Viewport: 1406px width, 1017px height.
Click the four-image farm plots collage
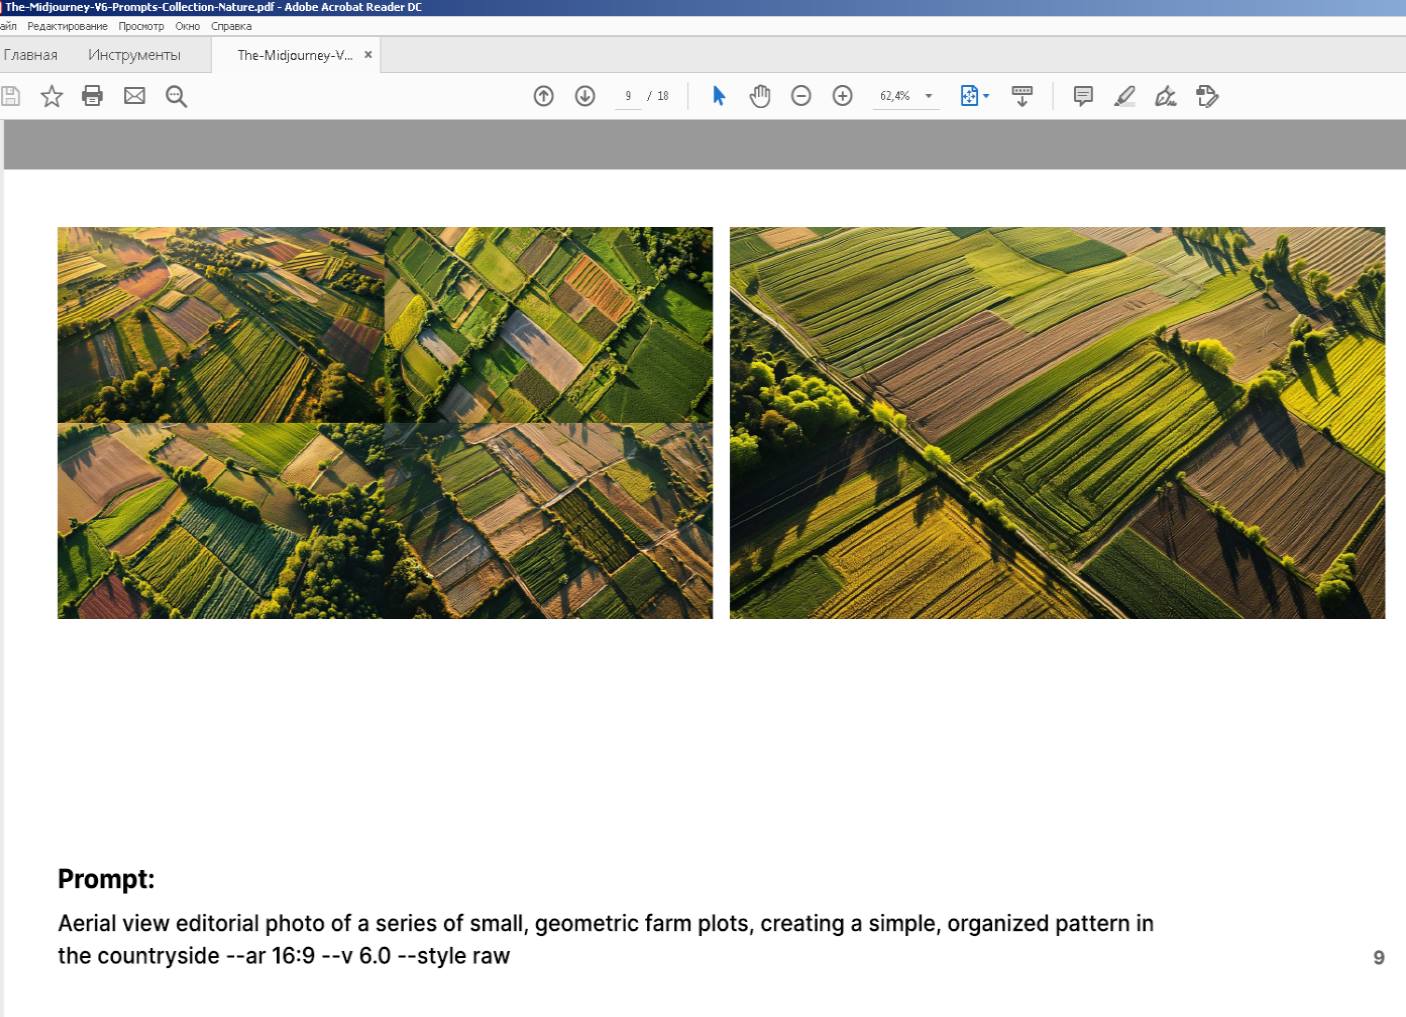[385, 423]
